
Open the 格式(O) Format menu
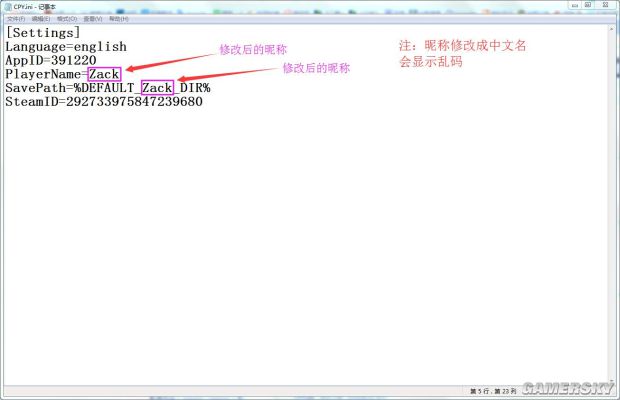pos(66,18)
